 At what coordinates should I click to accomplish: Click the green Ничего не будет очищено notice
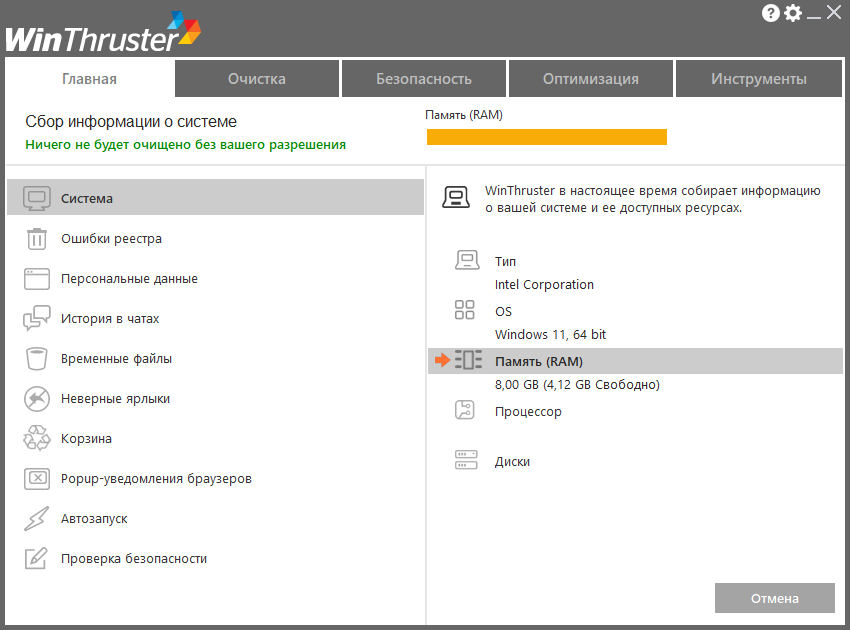(x=185, y=145)
